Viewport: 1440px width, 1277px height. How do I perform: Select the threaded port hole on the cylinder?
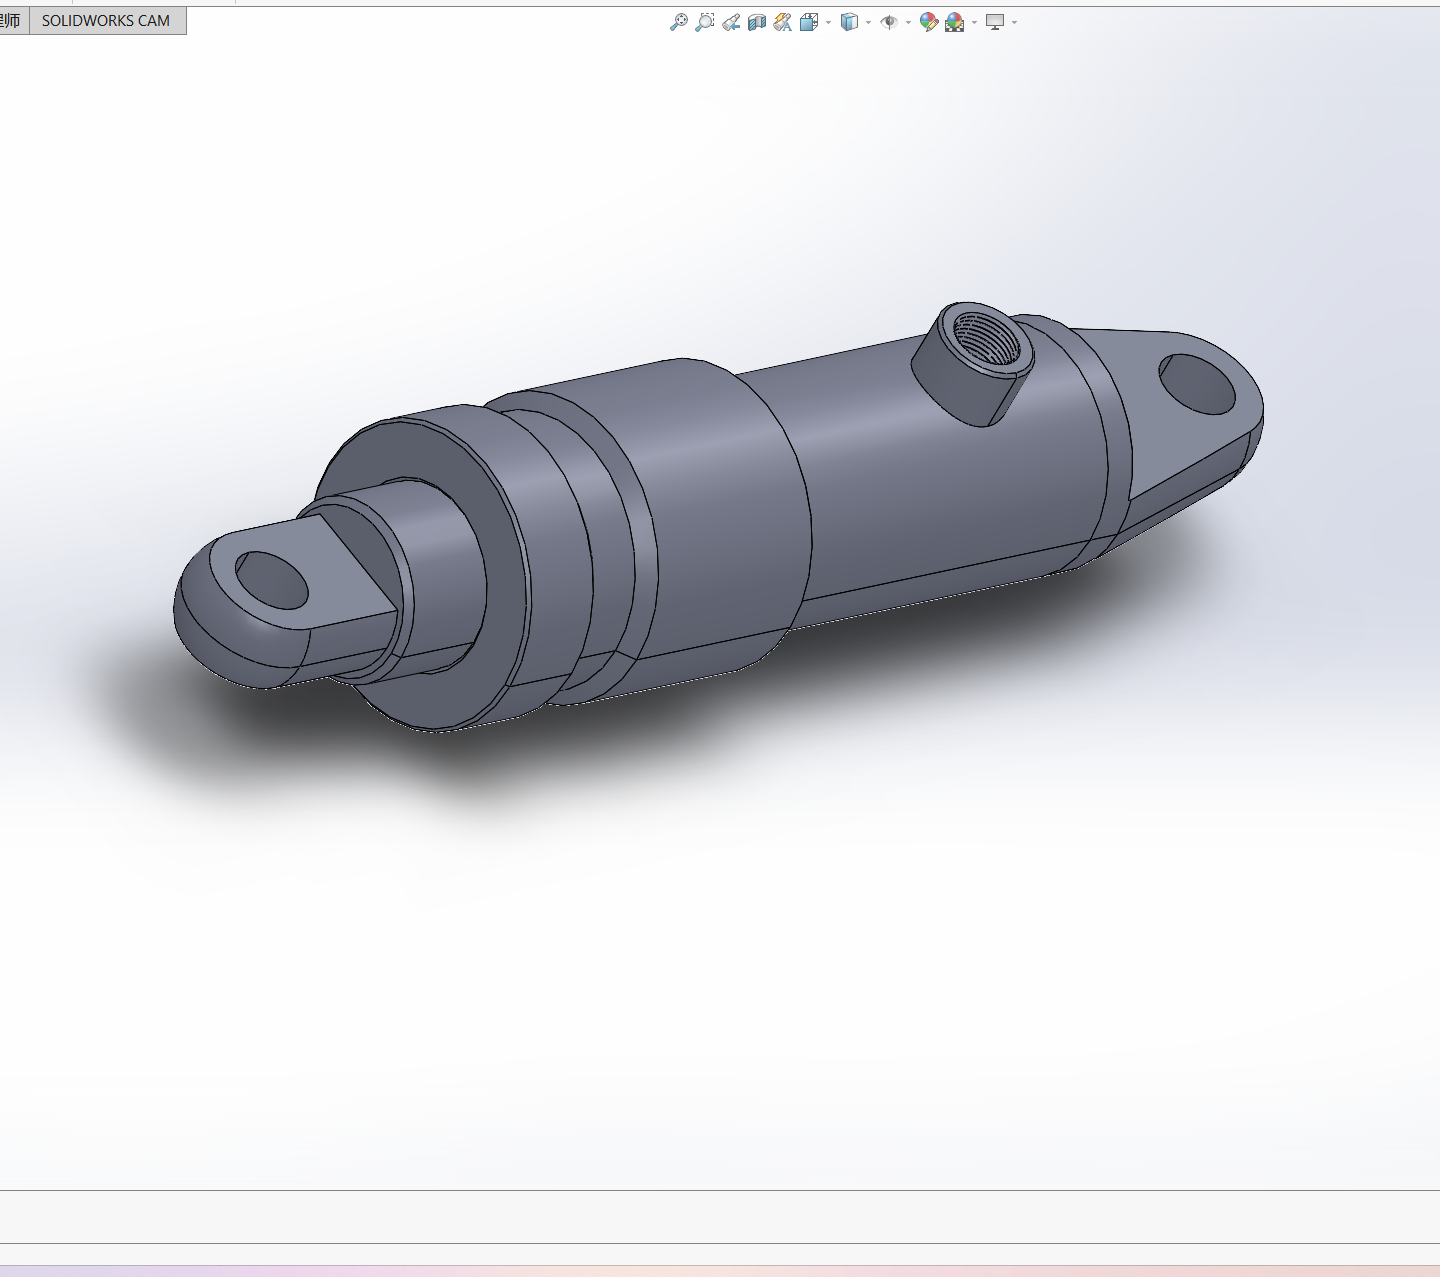point(986,339)
